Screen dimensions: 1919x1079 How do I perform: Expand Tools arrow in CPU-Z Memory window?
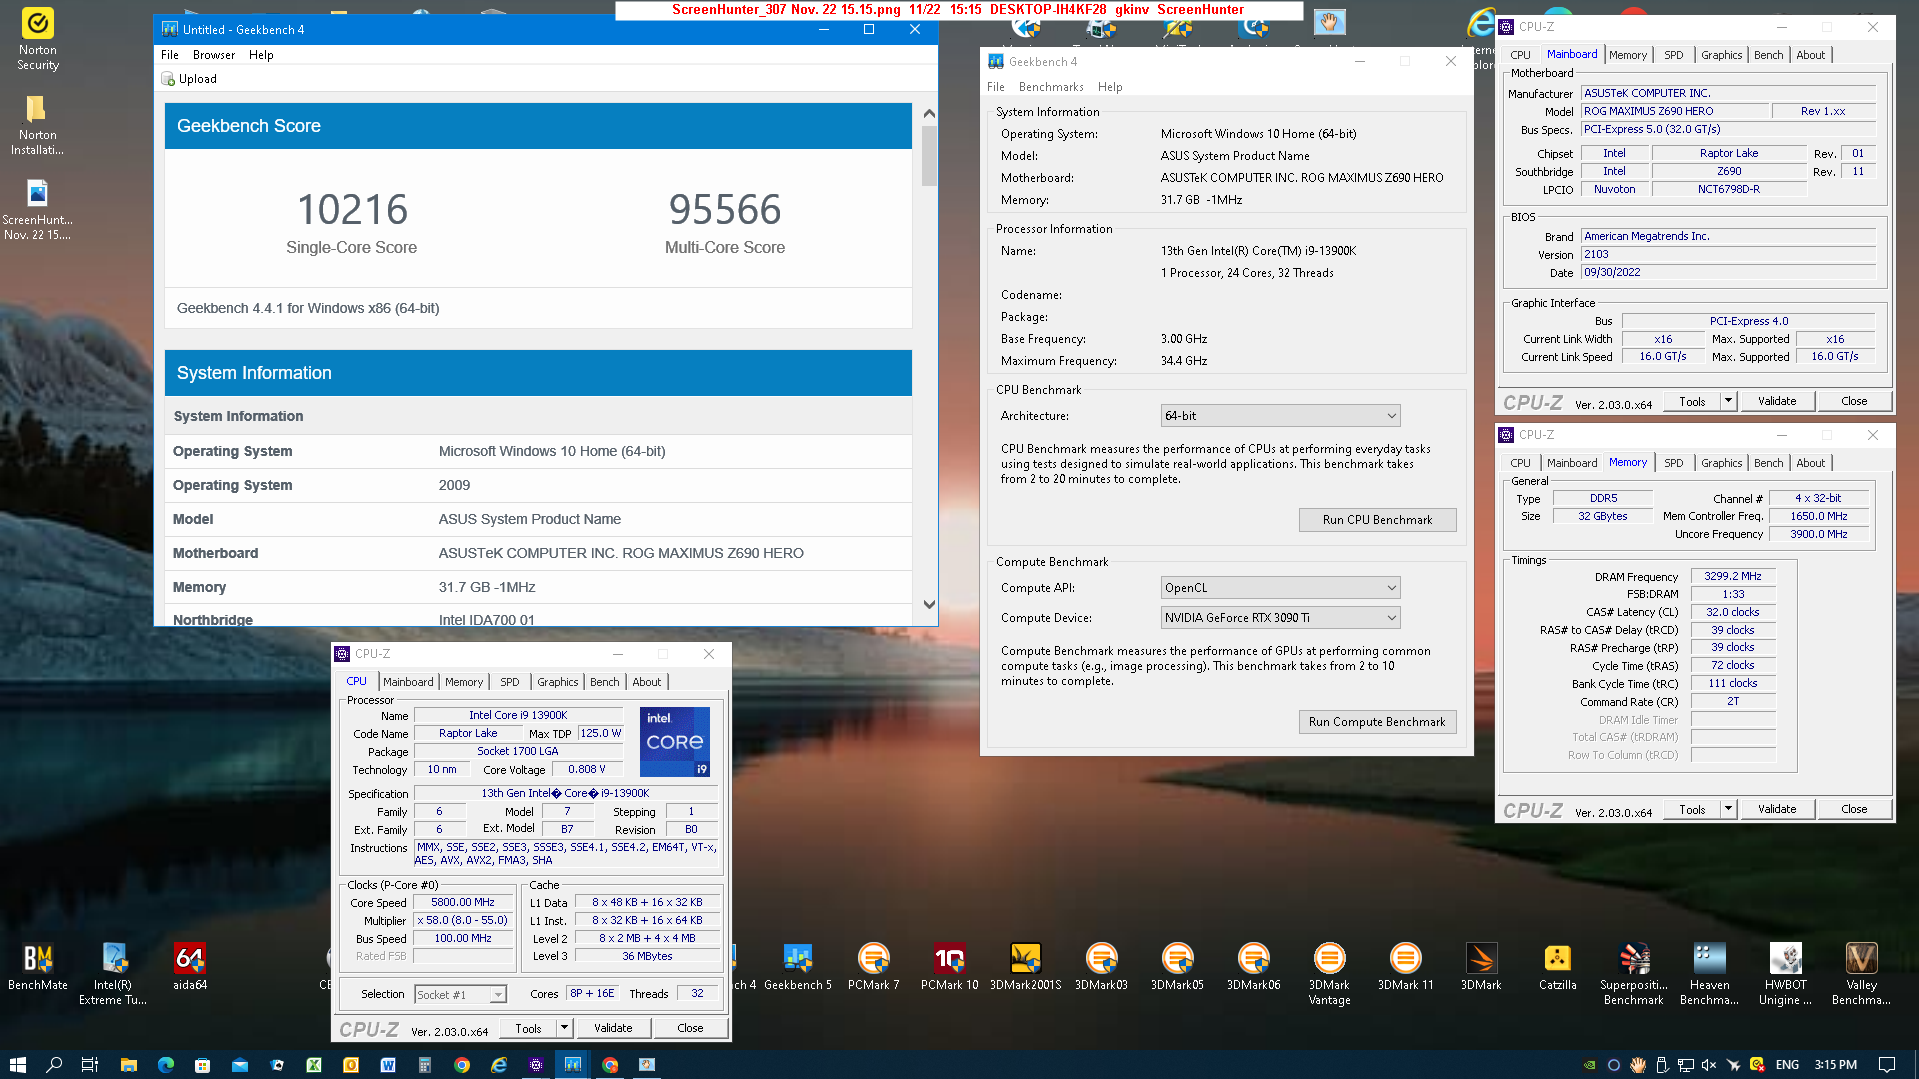pos(1728,809)
